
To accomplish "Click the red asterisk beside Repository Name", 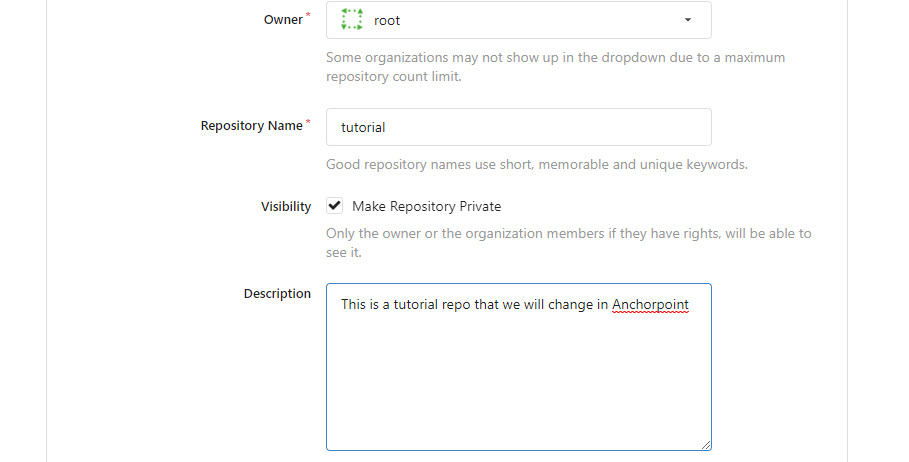I will click(308, 121).
